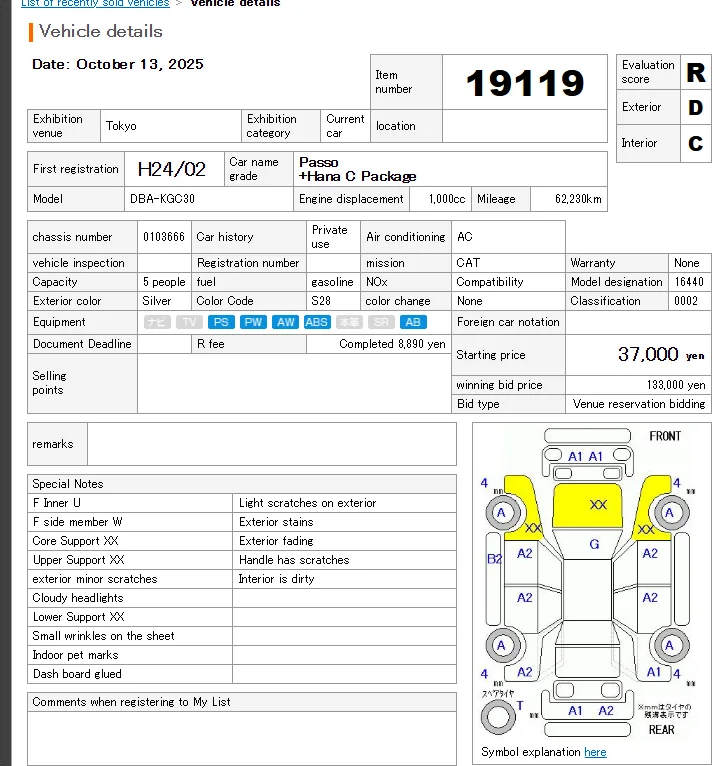Click the chassis number 0103666
The width and height of the screenshot is (715, 766).
pyautogui.click(x=164, y=237)
